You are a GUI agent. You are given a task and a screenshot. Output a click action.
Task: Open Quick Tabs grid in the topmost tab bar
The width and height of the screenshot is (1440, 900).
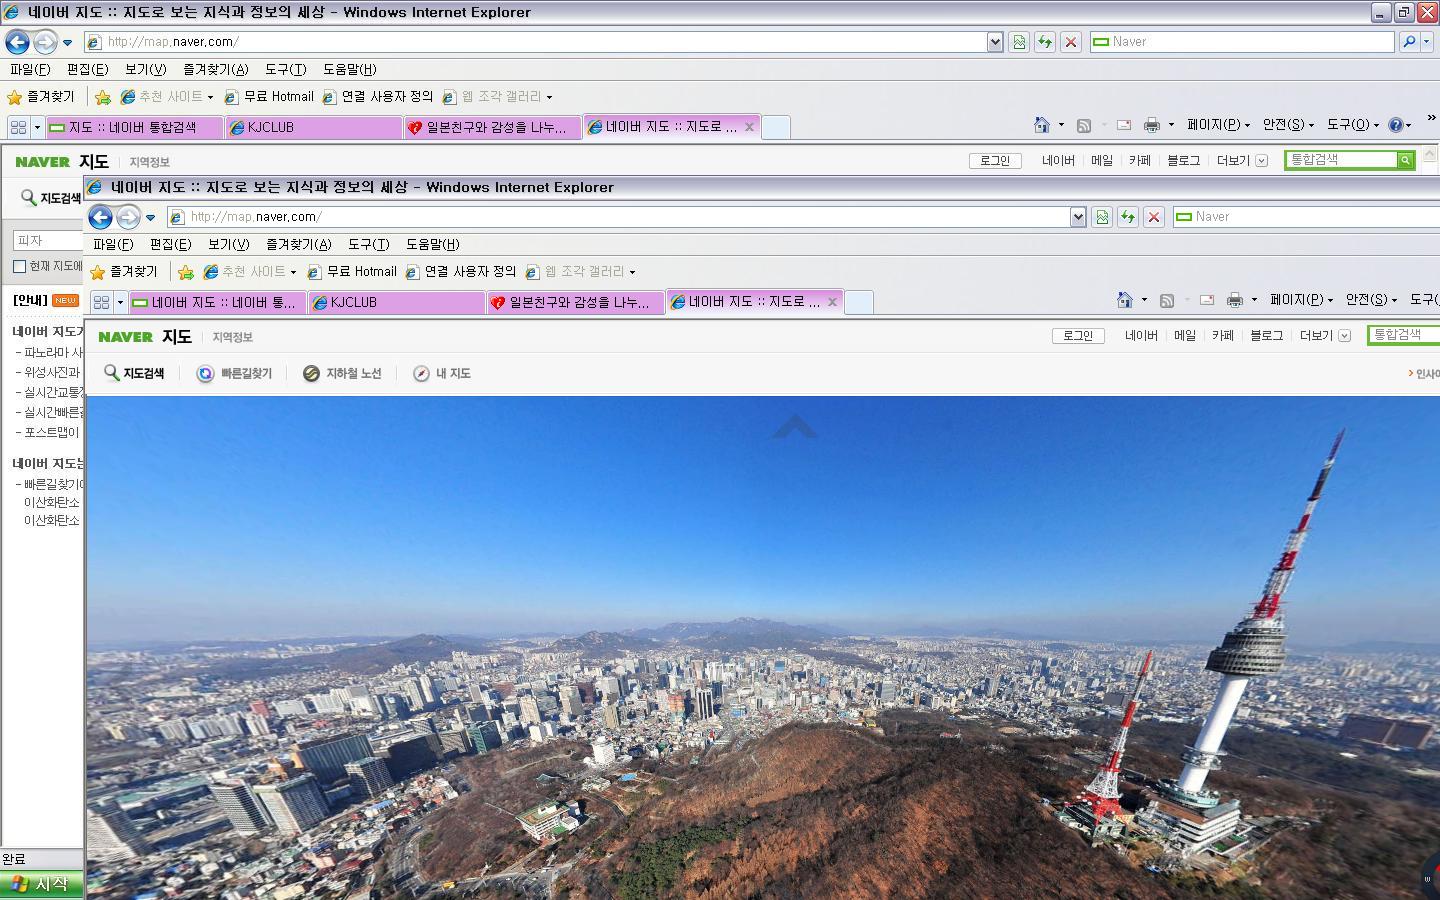(18, 127)
